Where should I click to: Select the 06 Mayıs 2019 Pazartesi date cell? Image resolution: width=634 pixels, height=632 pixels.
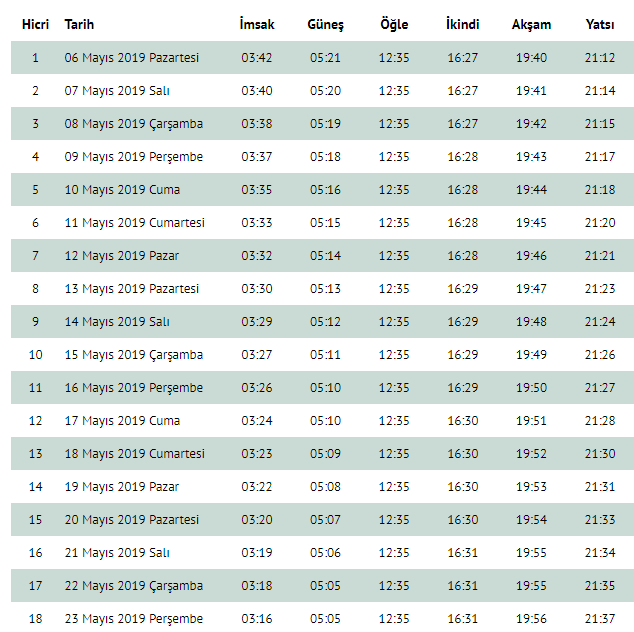click(131, 57)
